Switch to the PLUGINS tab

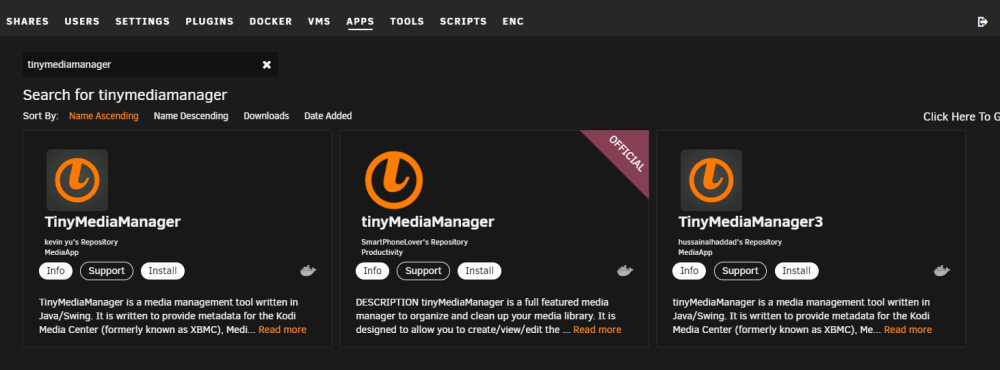click(x=210, y=22)
